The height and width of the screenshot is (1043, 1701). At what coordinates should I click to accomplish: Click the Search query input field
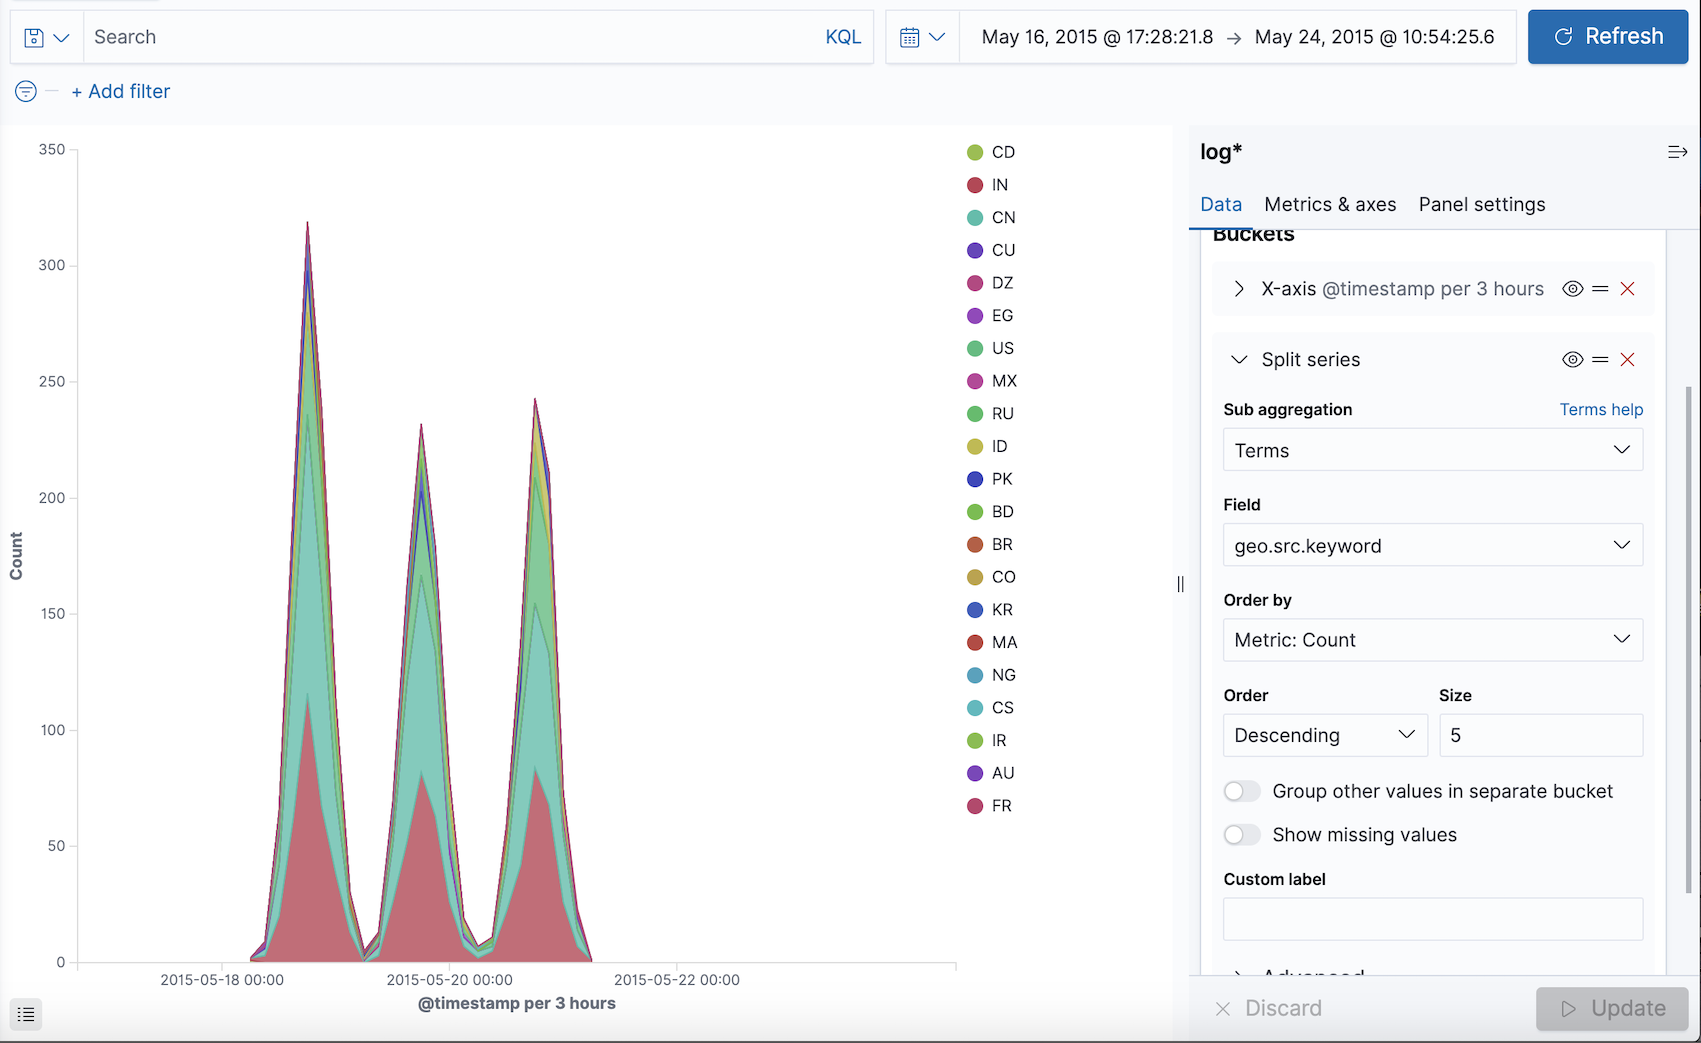click(452, 37)
